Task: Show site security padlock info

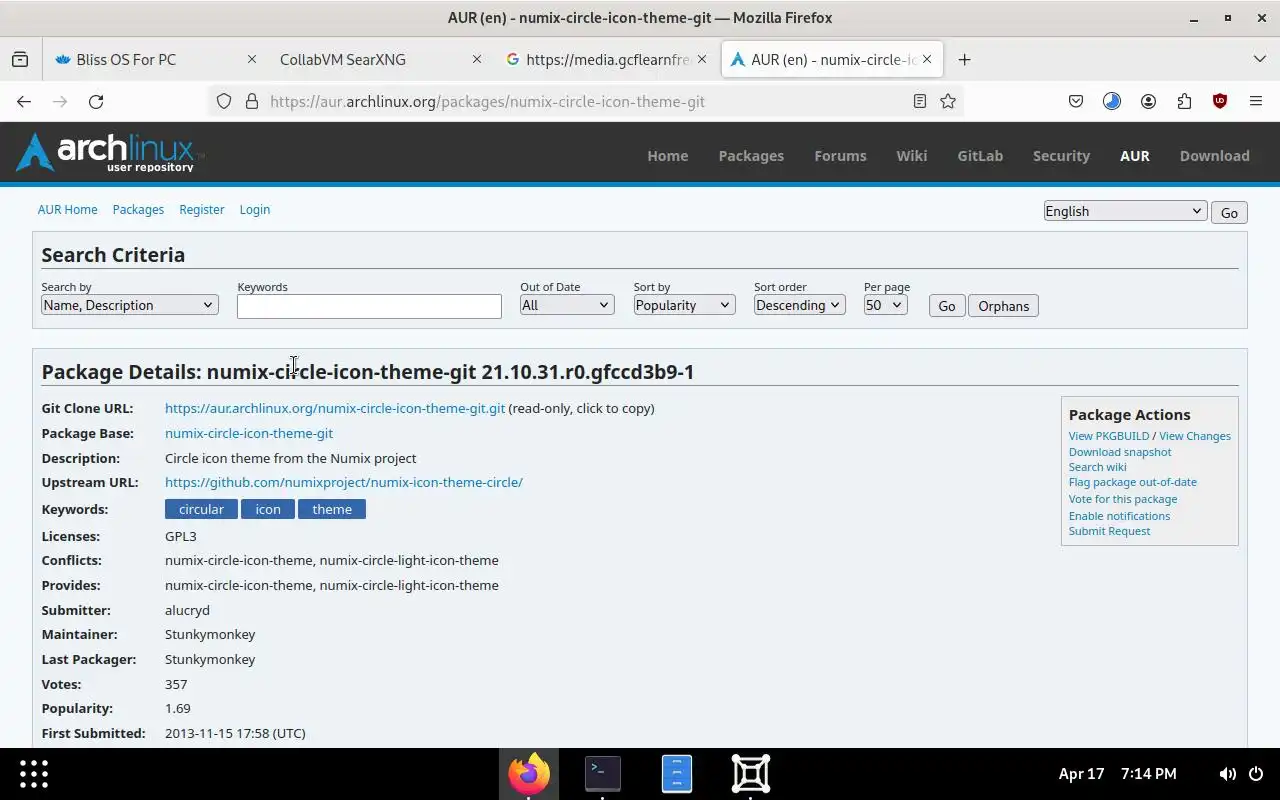Action: 251,101
